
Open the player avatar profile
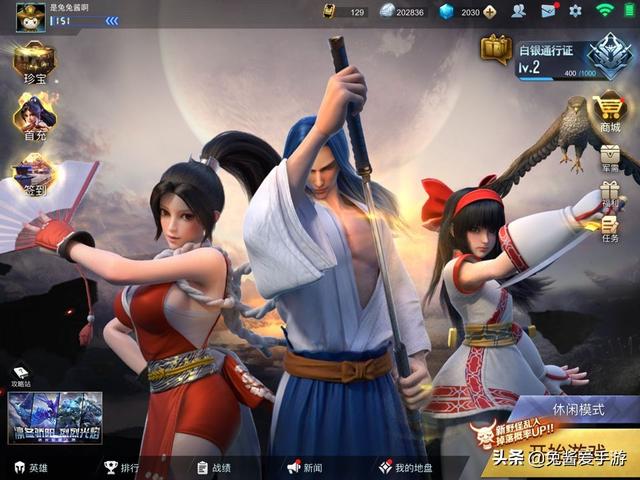[x=31, y=17]
